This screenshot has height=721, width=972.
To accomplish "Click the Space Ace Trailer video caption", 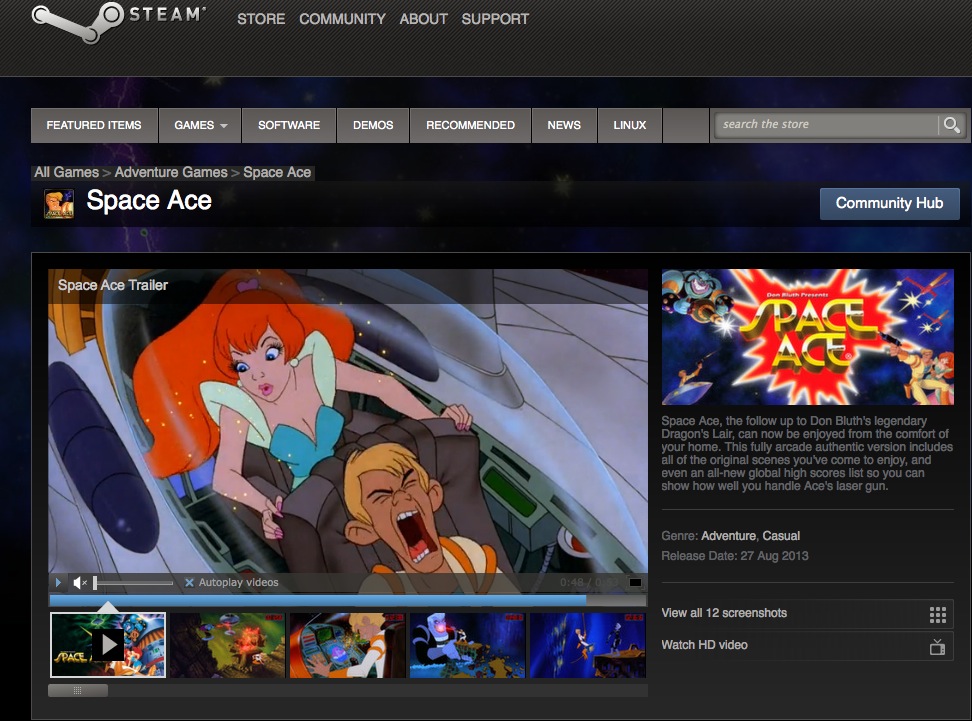I will [x=113, y=285].
